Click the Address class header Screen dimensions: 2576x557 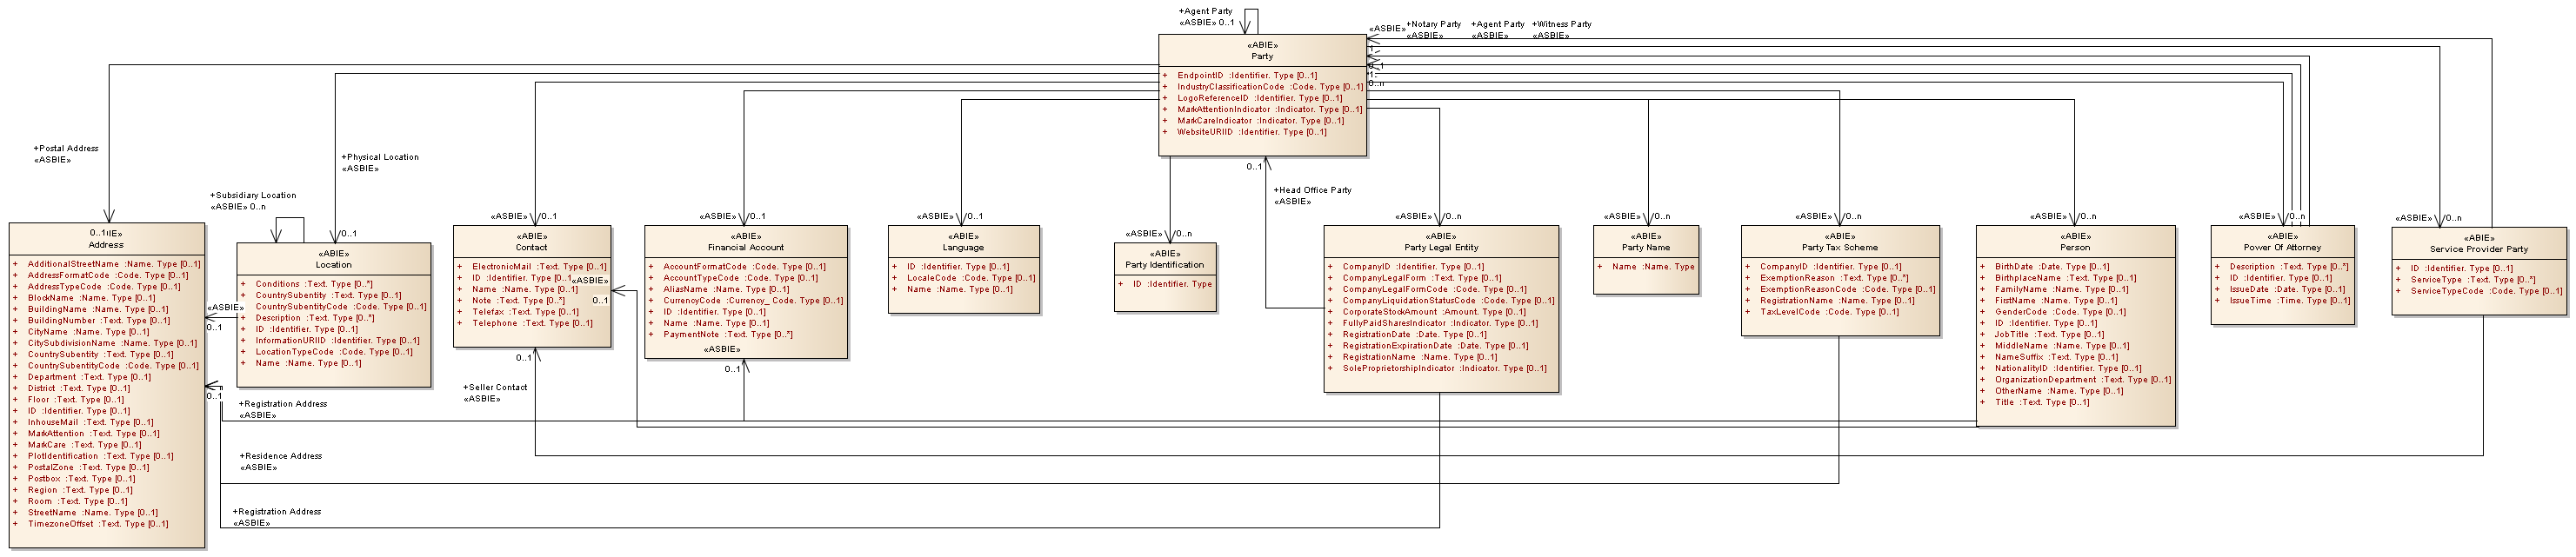point(106,245)
